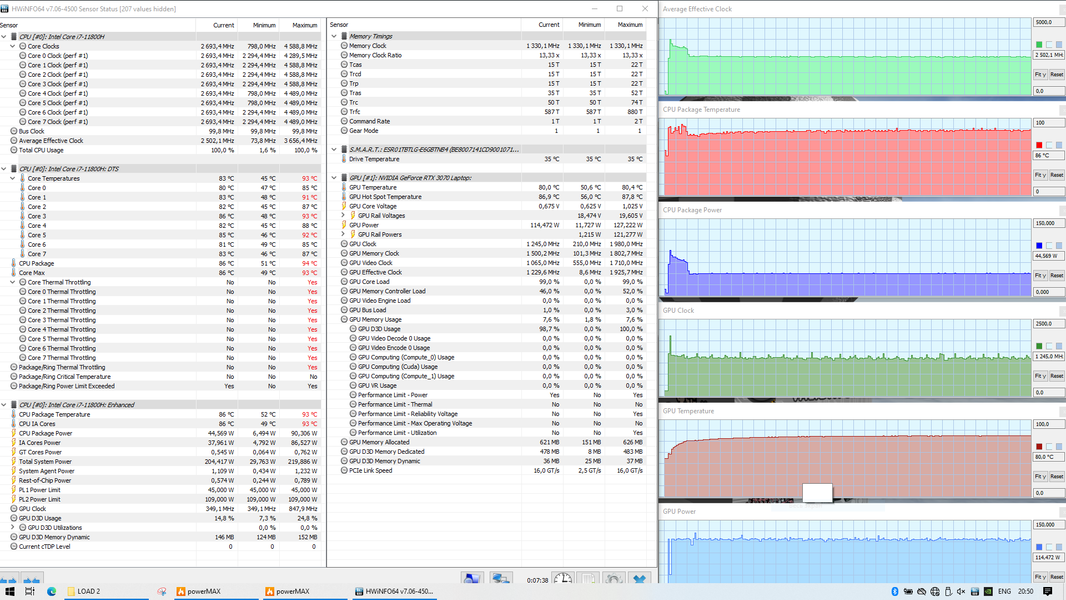Click blue color swatch on CPU Package Power graph

click(1039, 246)
